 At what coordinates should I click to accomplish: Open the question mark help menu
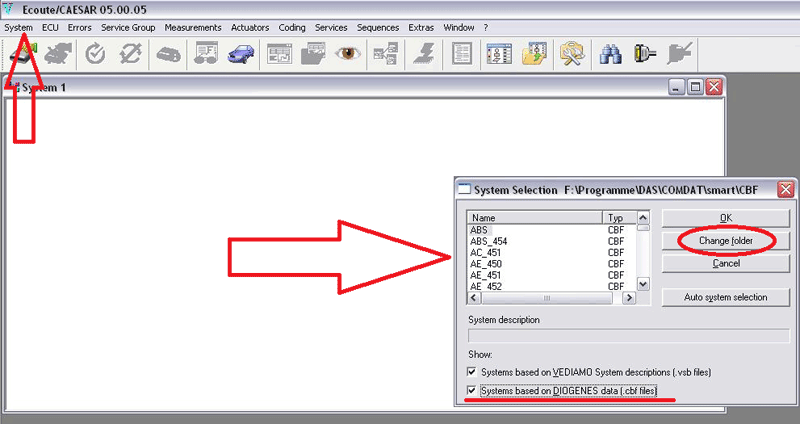click(486, 28)
